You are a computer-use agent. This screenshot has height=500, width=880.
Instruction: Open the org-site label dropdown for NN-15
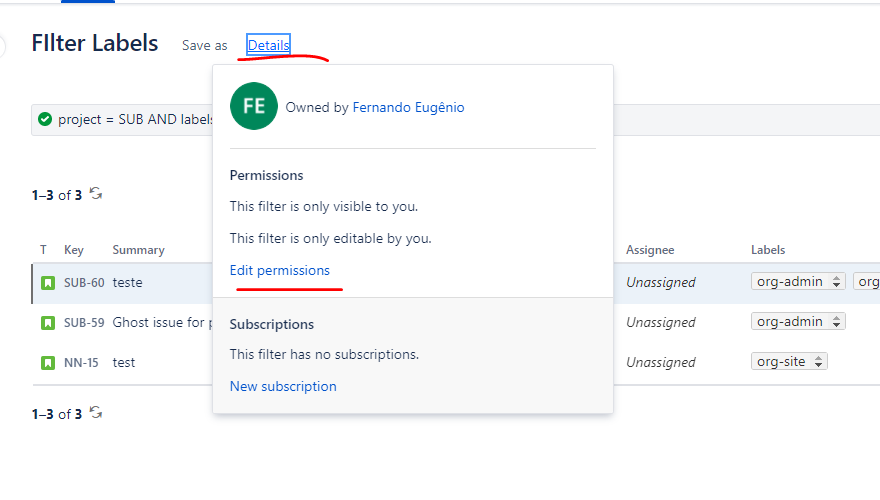[x=789, y=361]
